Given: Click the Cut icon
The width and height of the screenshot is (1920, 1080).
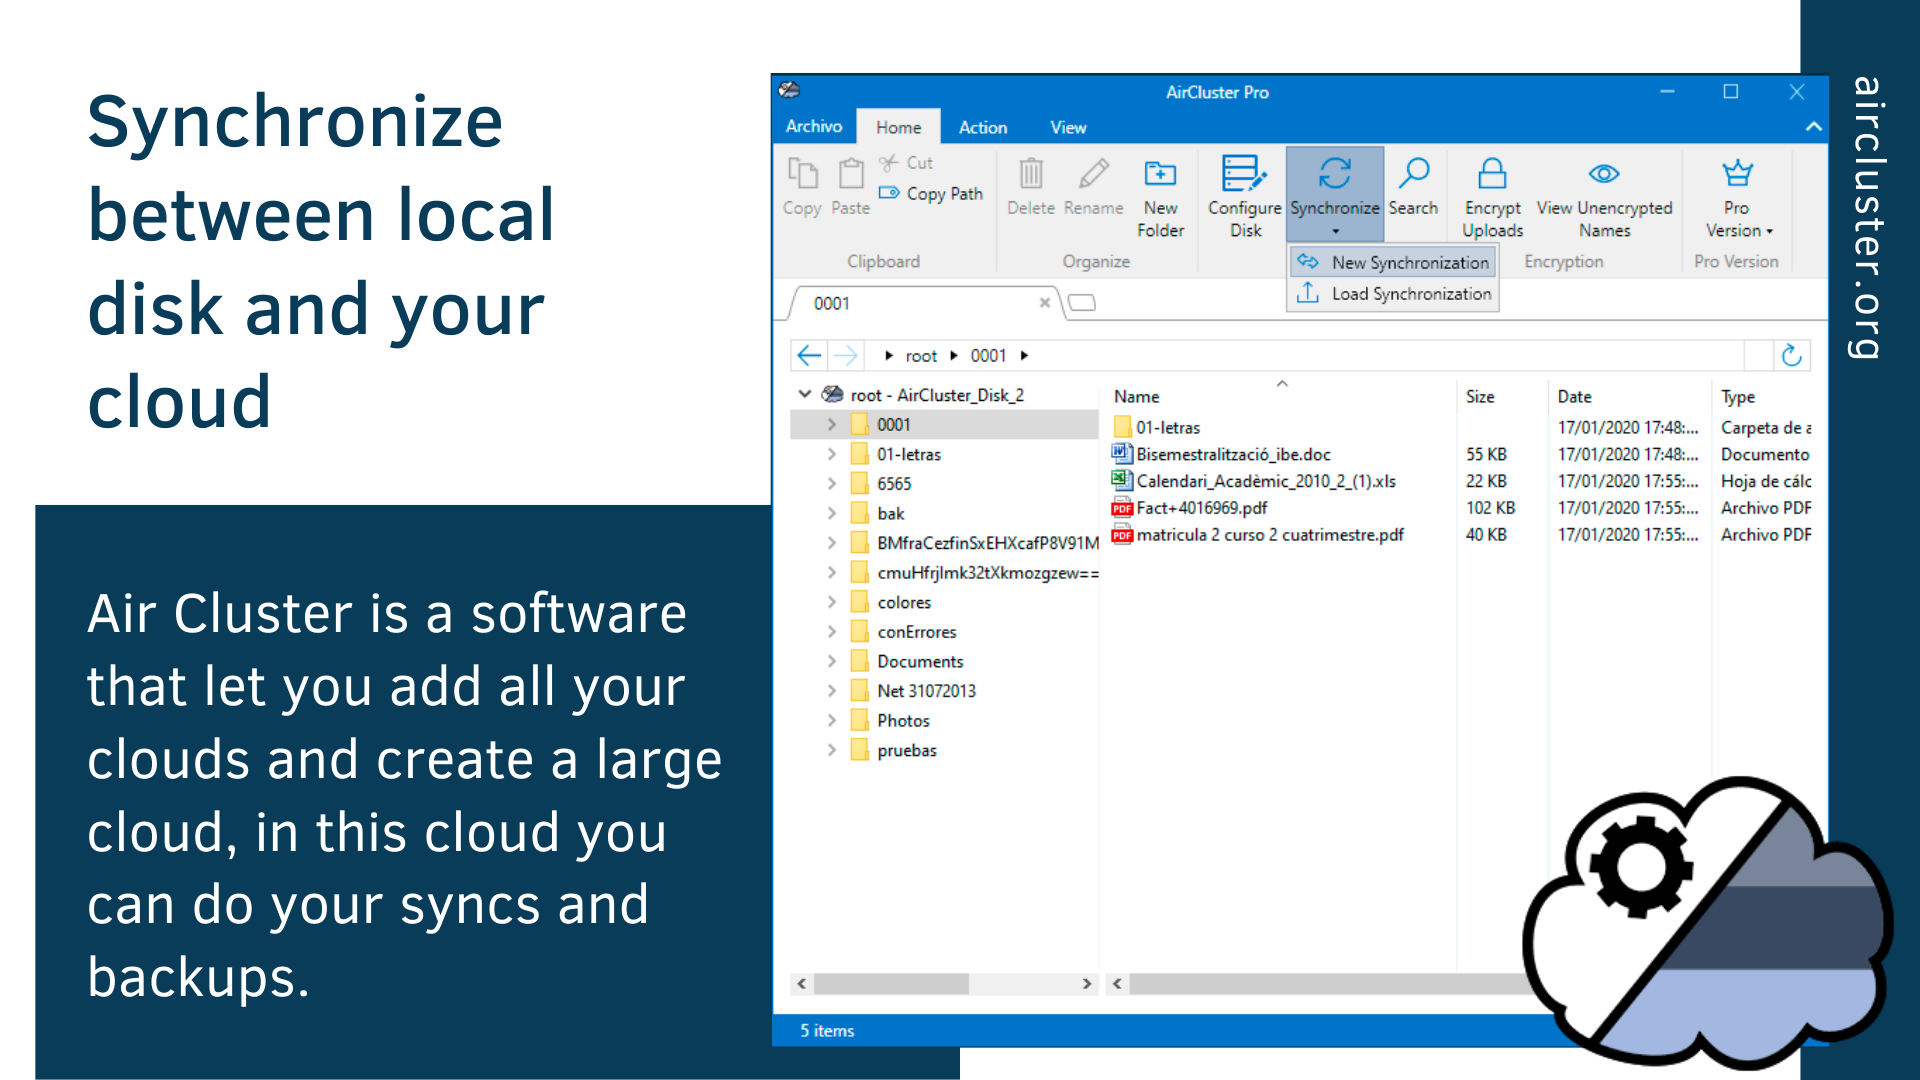Looking at the screenshot, I should click(x=889, y=162).
